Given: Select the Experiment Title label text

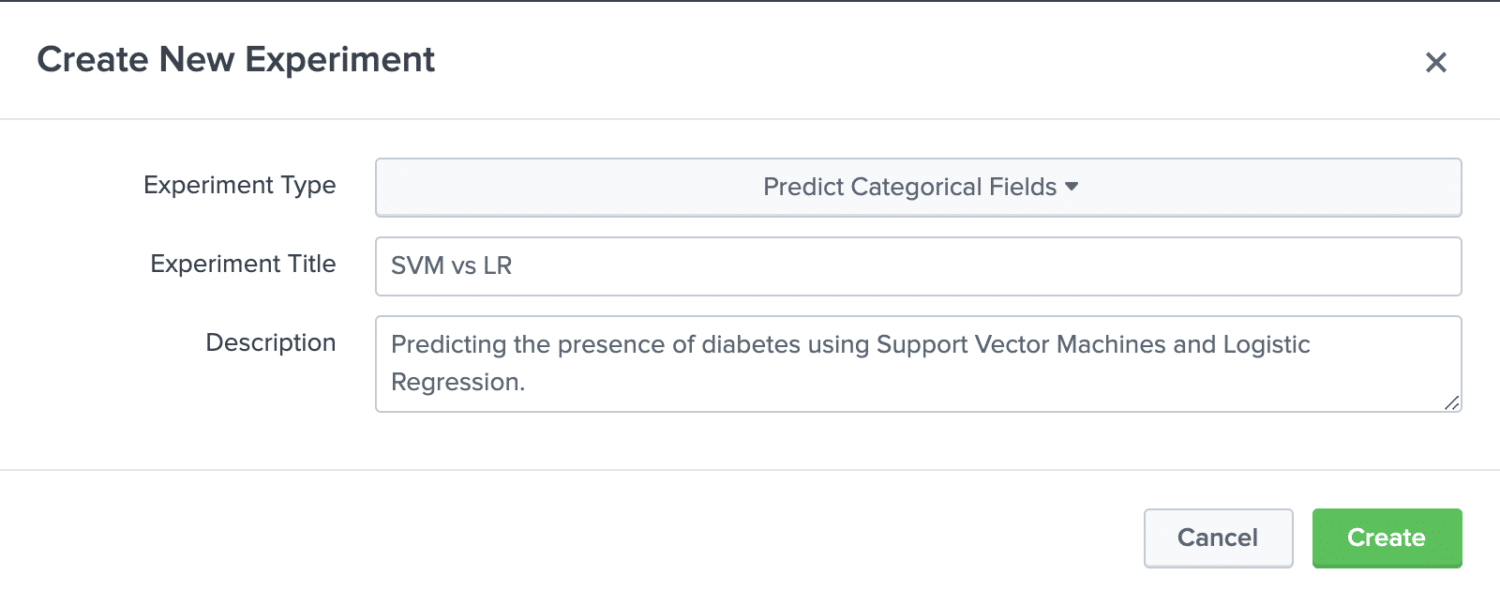Looking at the screenshot, I should (243, 263).
